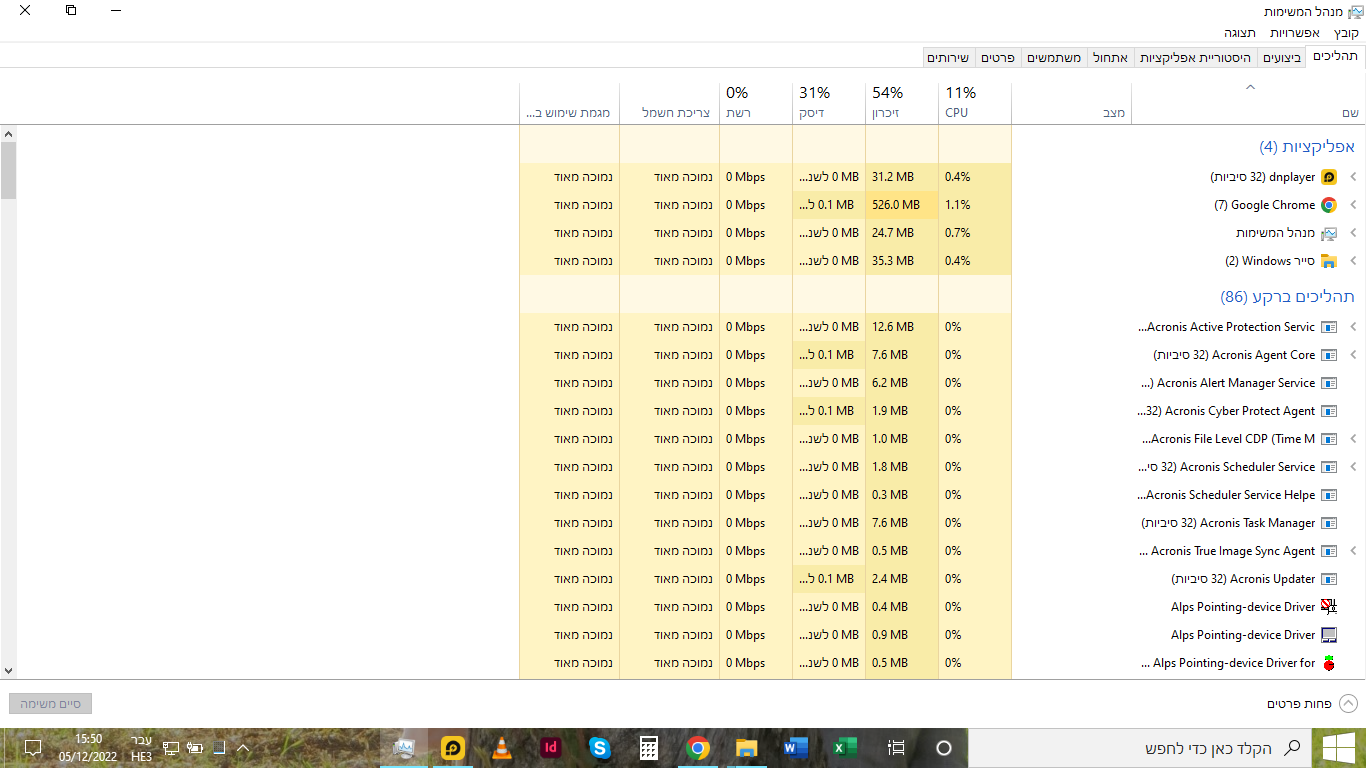1366x768 pixels.
Task: Select the red Alps Pointing-device Driver for icon
Action: 1329,663
